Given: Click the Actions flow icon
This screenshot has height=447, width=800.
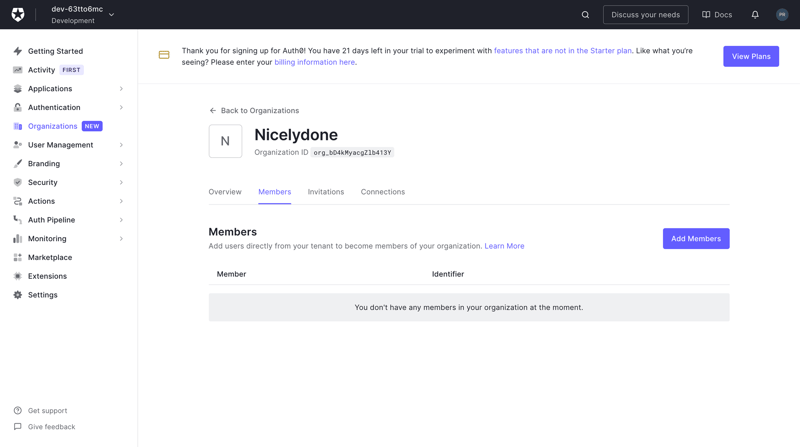Looking at the screenshot, I should [x=18, y=201].
